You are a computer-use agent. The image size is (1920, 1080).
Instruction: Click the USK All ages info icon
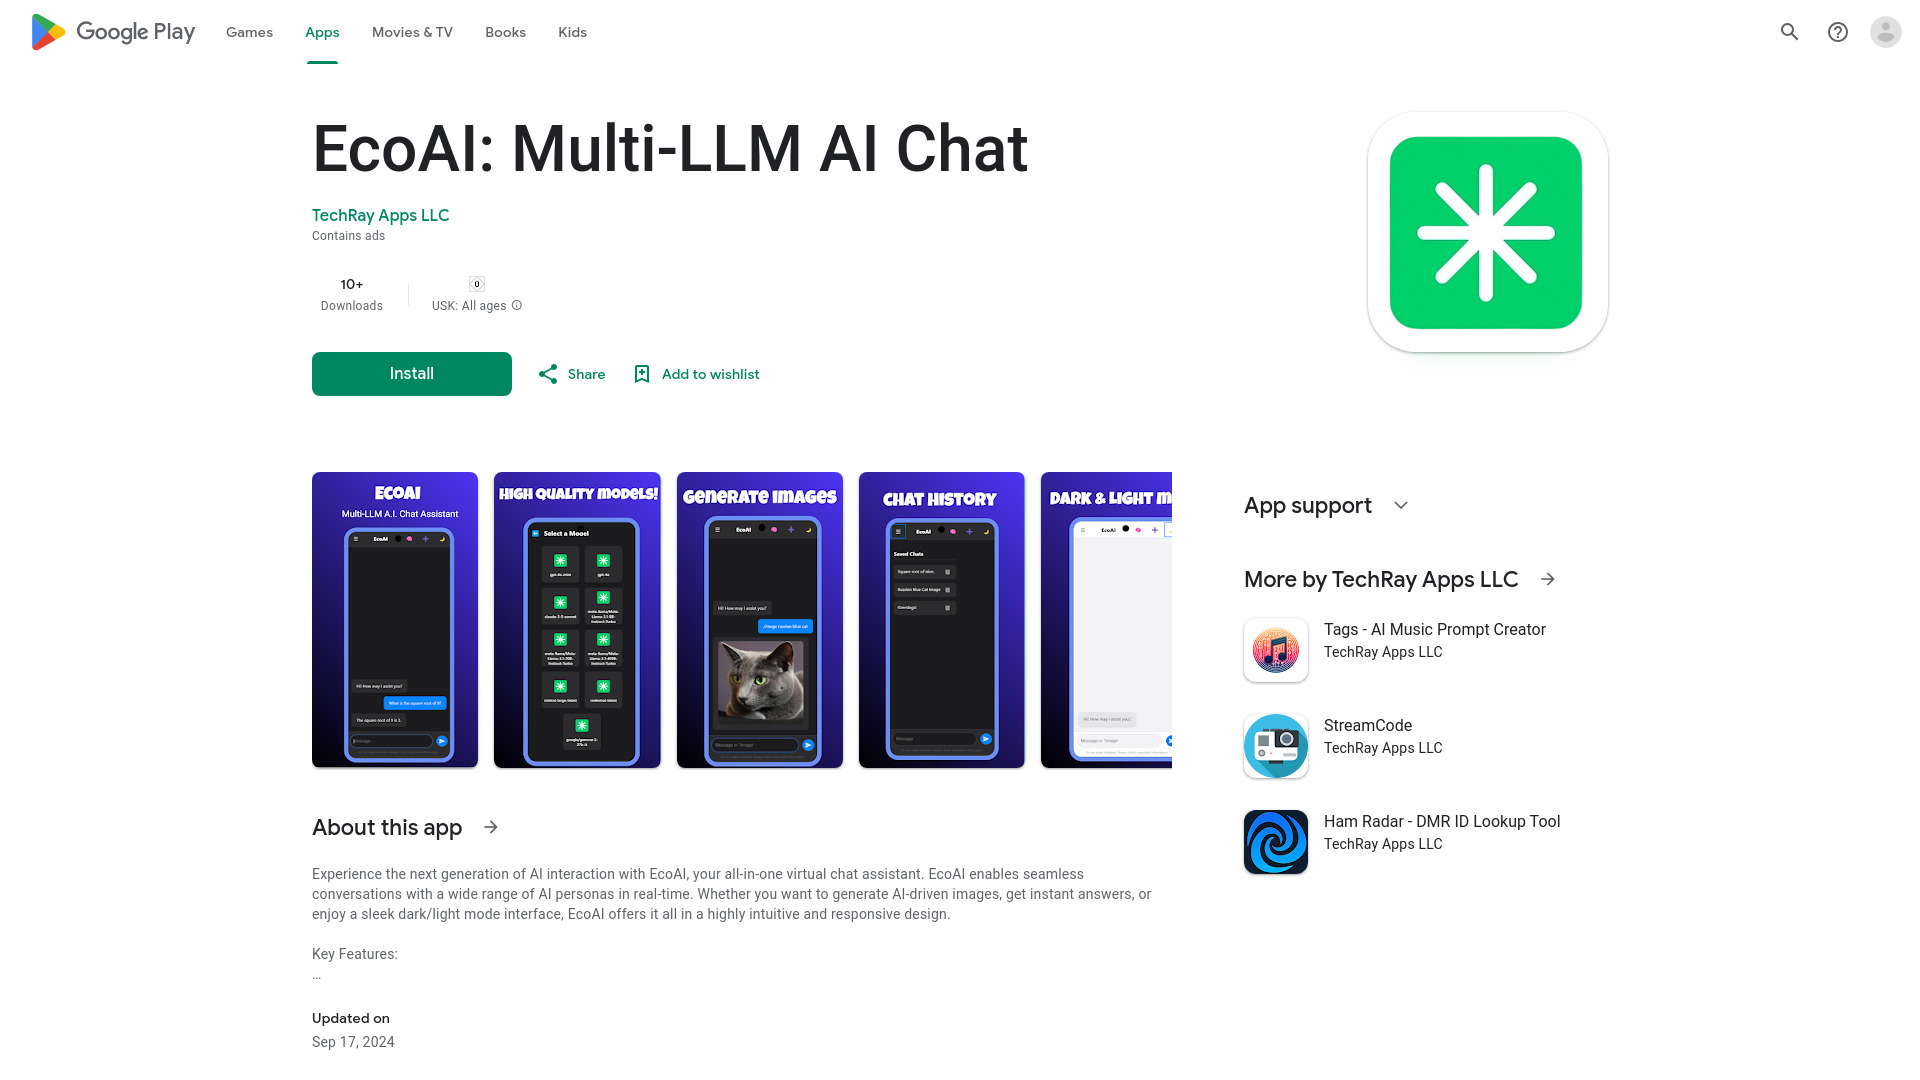point(516,305)
